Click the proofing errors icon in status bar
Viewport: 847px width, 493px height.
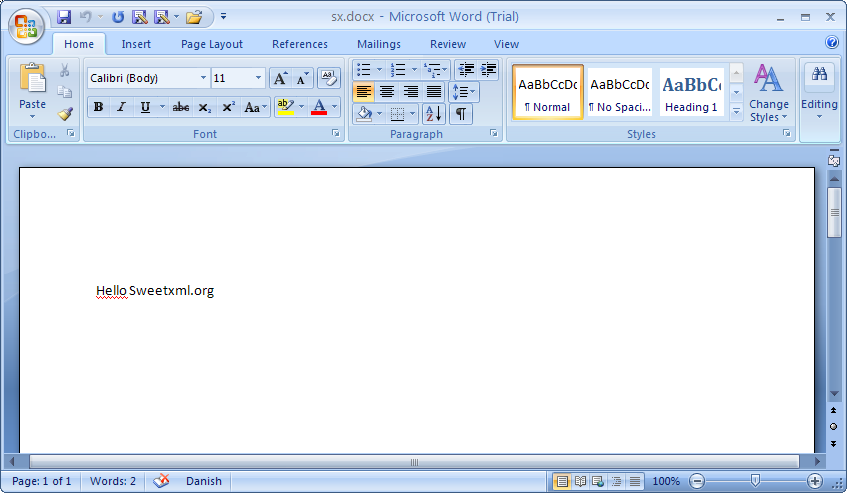coord(161,481)
